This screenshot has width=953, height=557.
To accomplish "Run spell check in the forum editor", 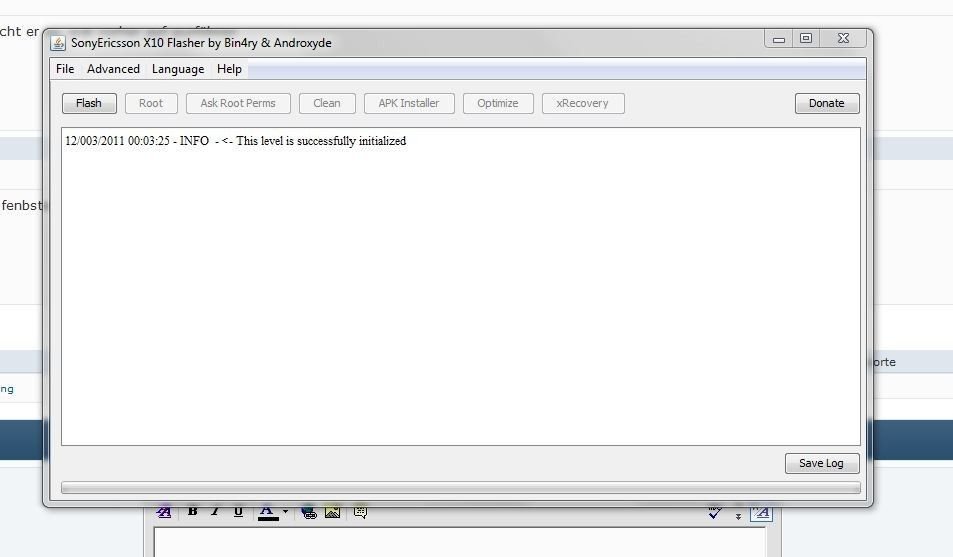I will [x=715, y=513].
